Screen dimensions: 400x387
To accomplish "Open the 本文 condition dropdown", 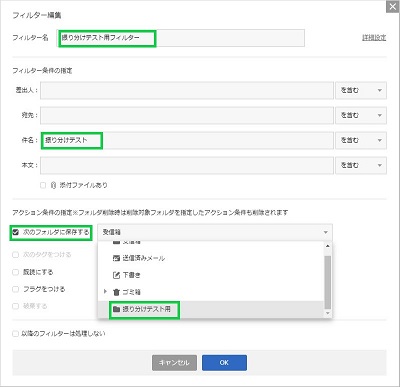I will pyautogui.click(x=361, y=165).
